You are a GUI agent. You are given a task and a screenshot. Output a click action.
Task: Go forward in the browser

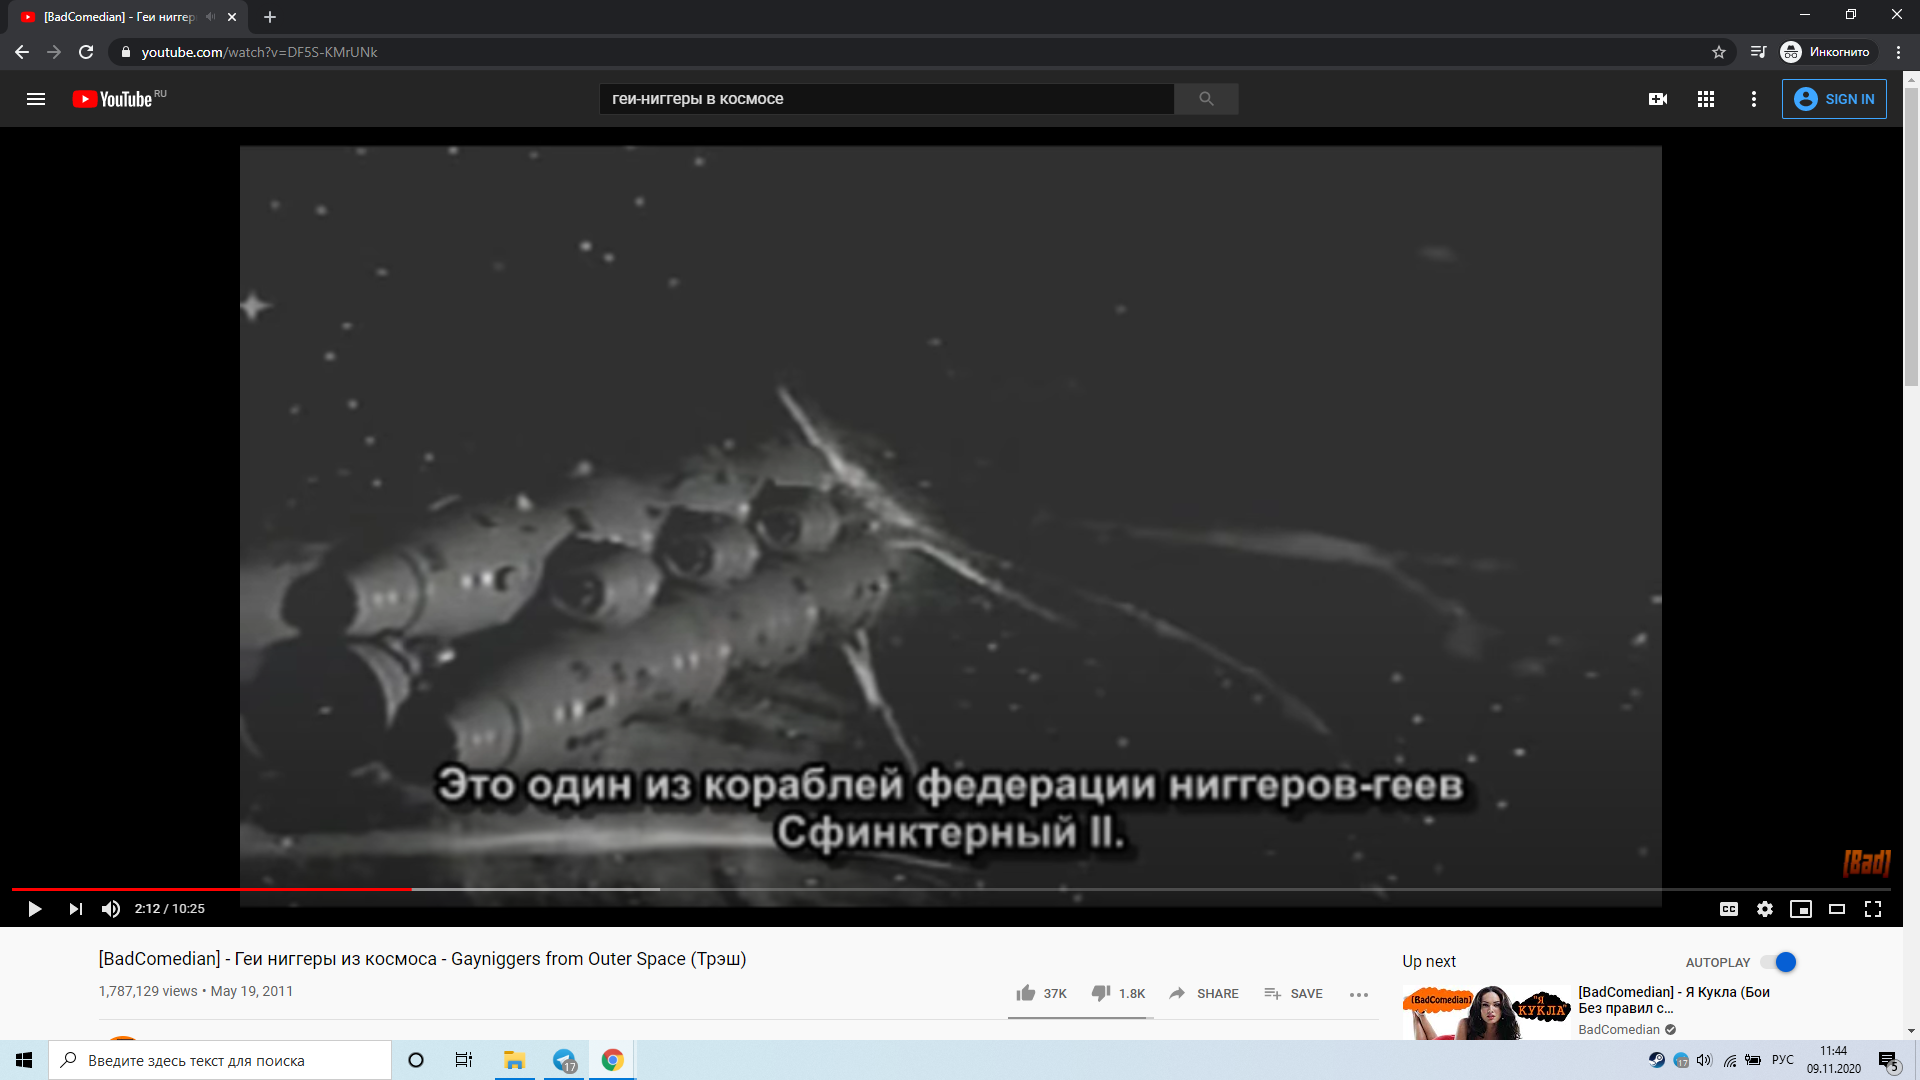(54, 52)
